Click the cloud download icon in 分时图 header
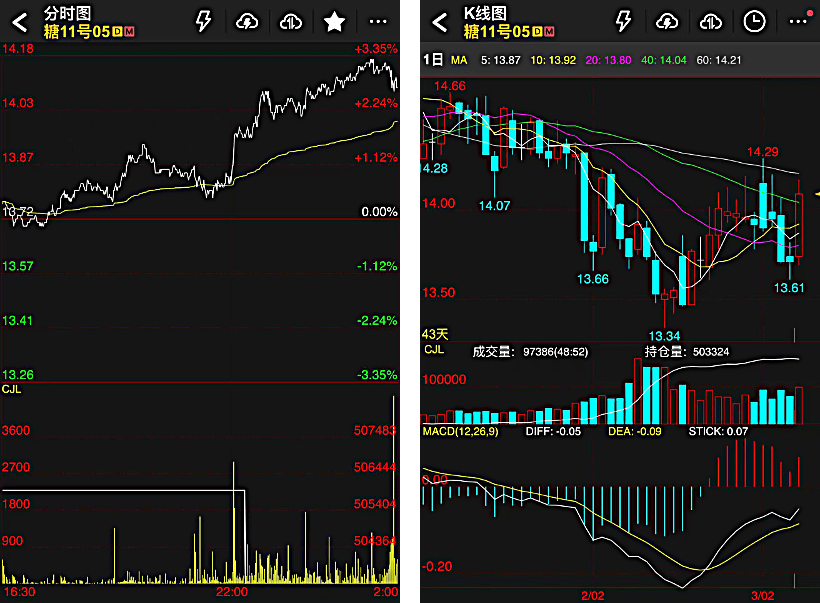 [290, 21]
